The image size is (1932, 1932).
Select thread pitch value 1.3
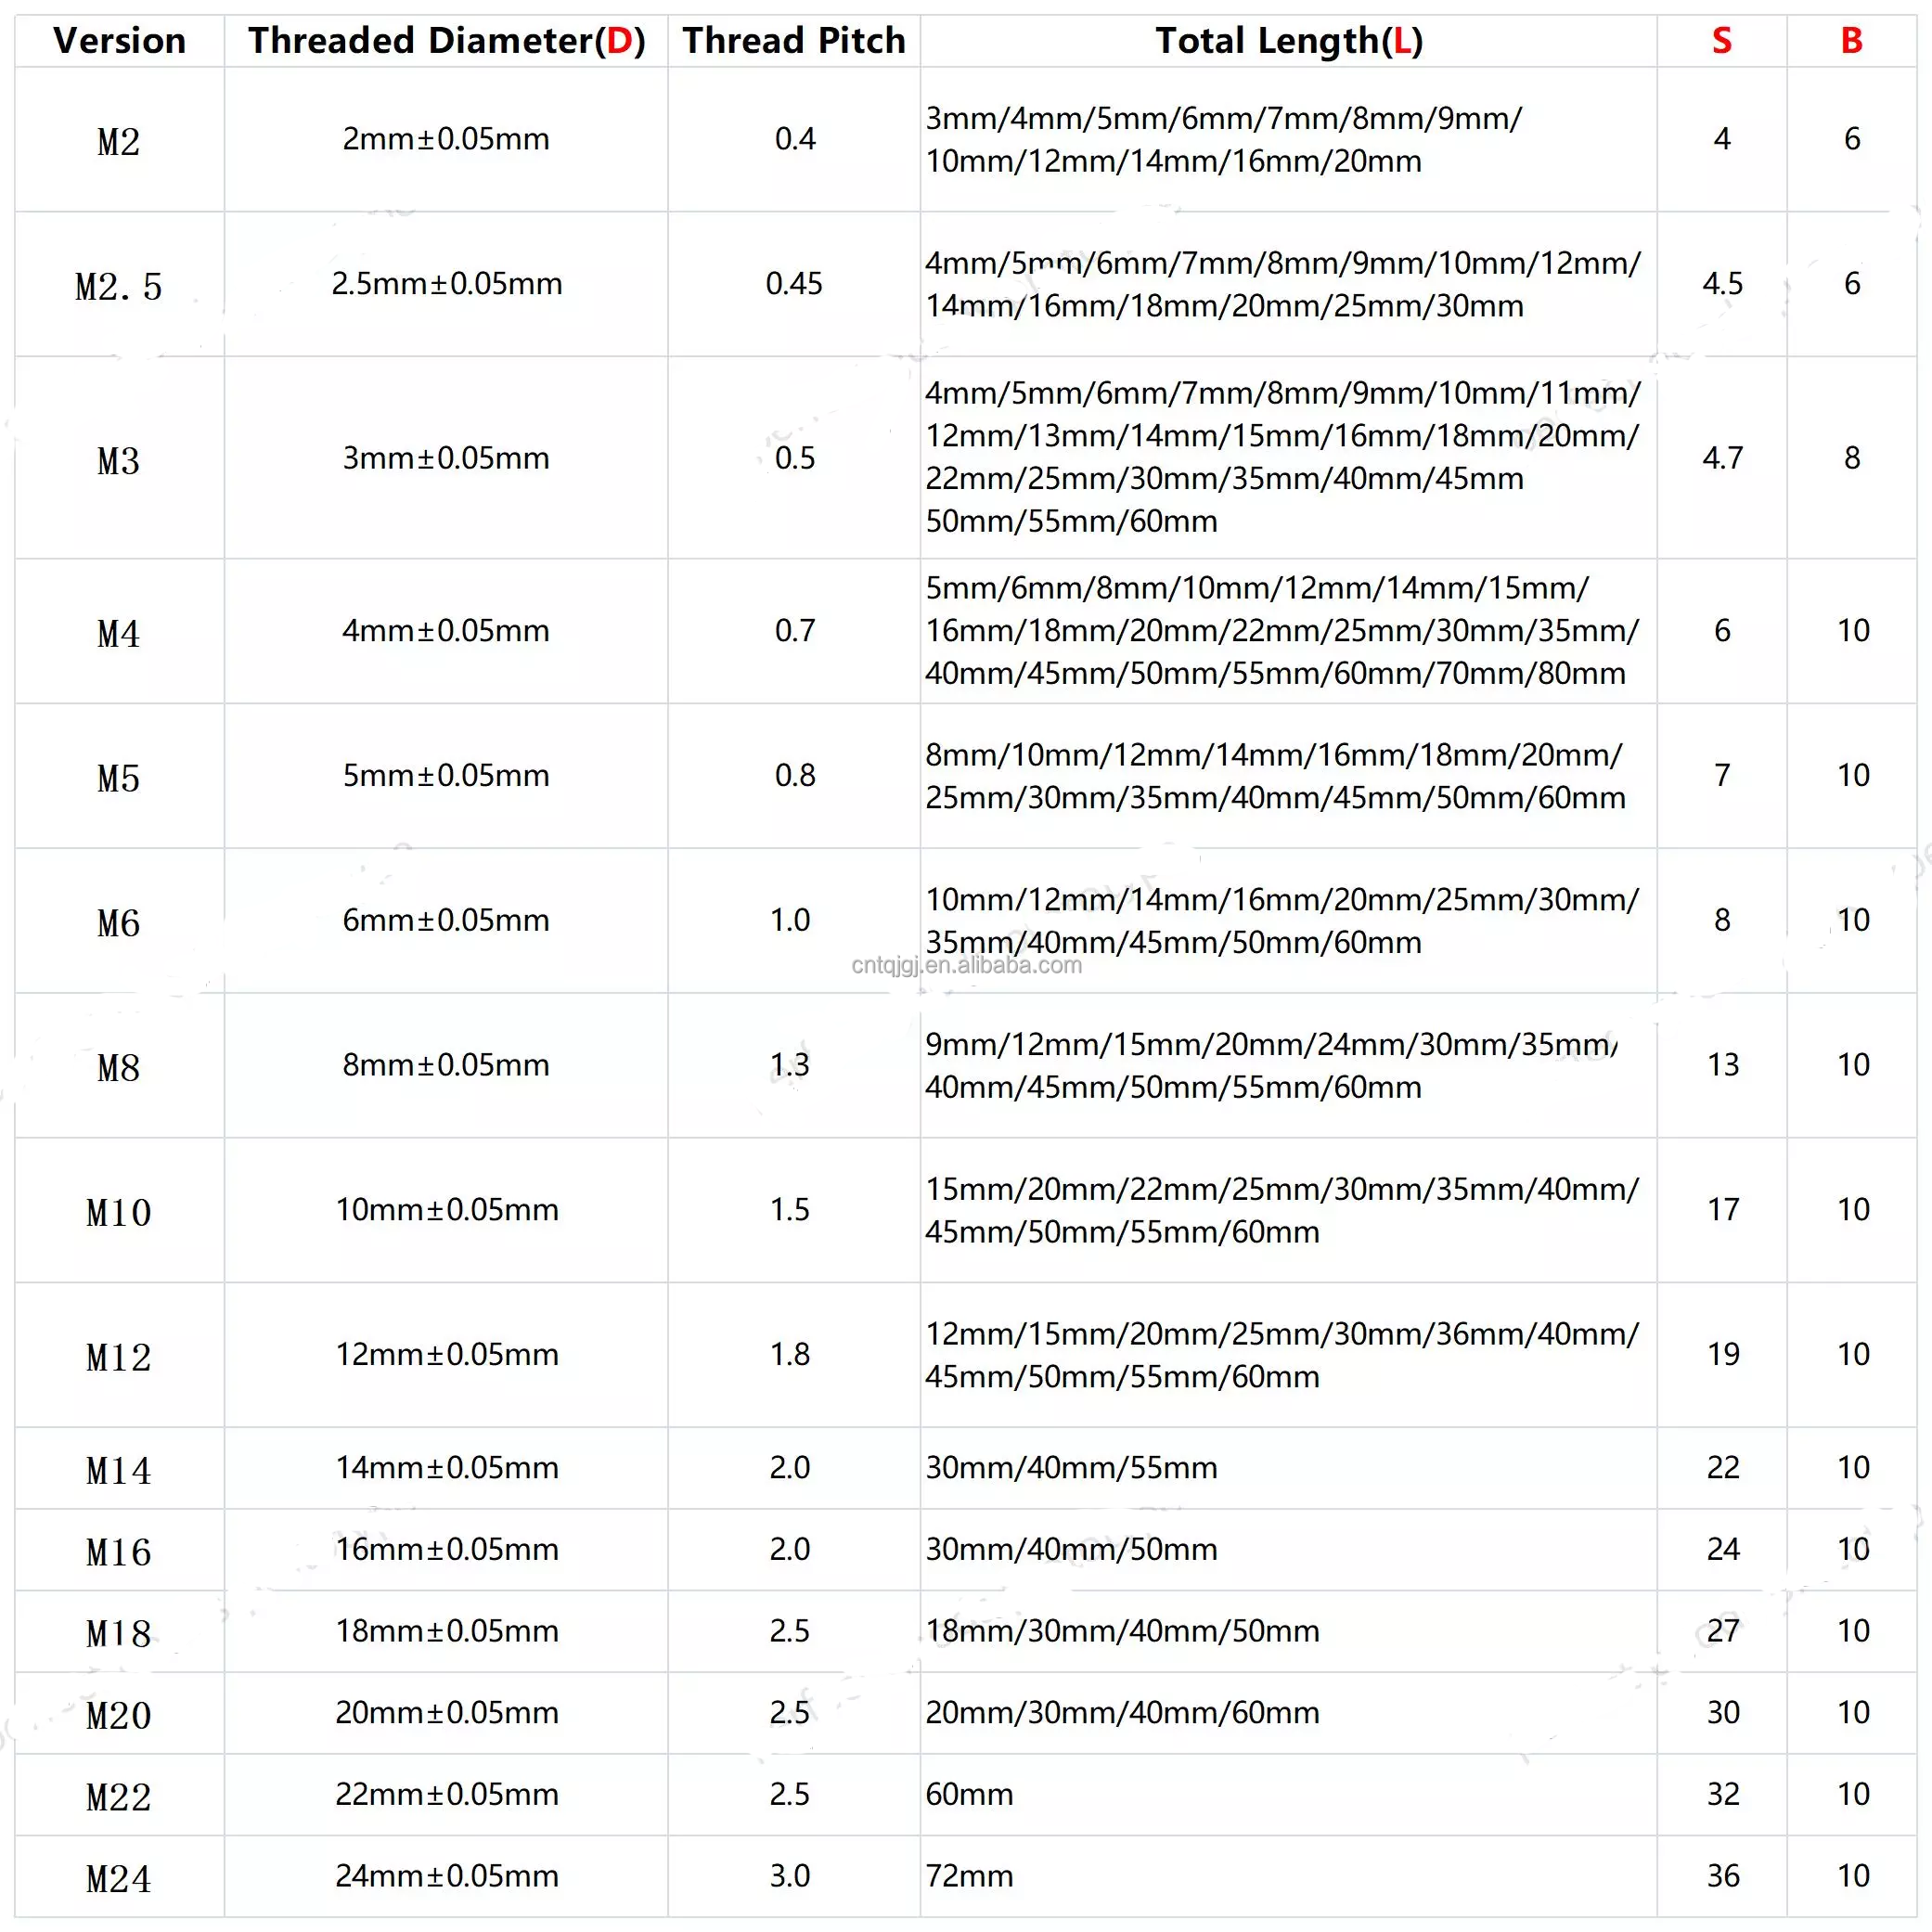pos(790,1065)
